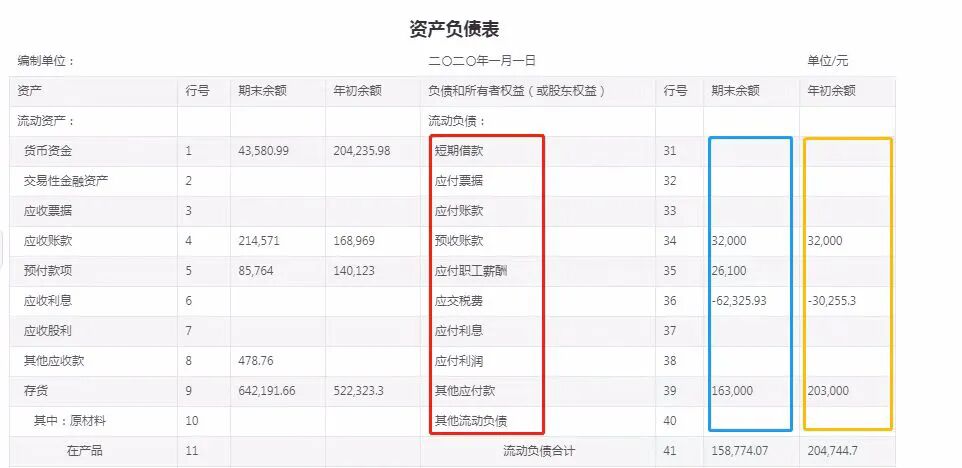
Task: Select the 应收票据 row label
Action: tap(48, 211)
